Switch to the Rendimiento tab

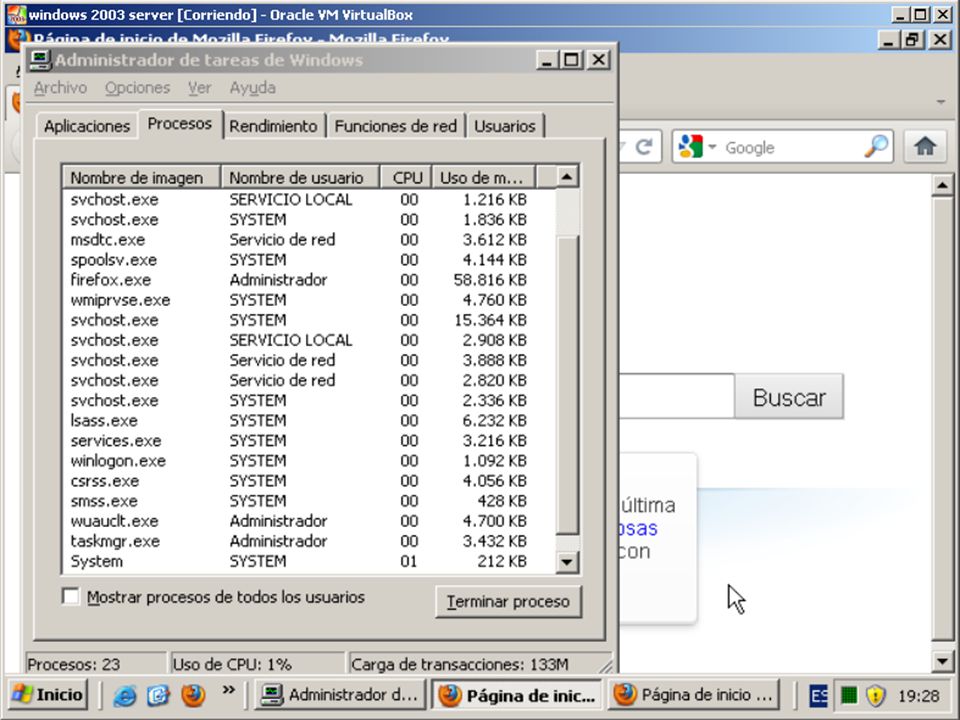pyautogui.click(x=273, y=126)
